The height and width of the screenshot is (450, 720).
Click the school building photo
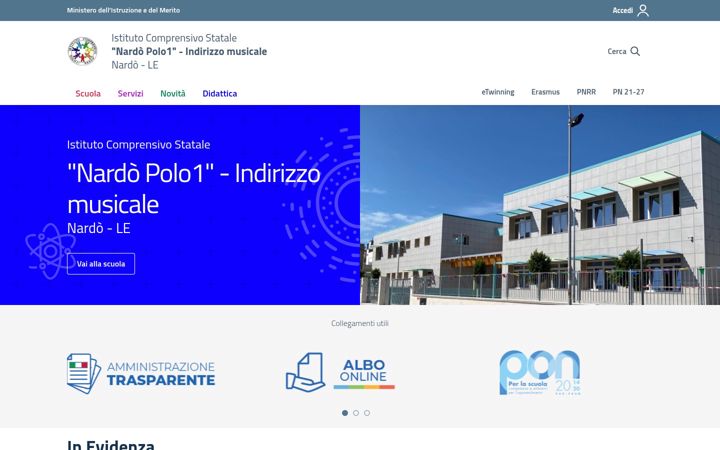pos(540,205)
